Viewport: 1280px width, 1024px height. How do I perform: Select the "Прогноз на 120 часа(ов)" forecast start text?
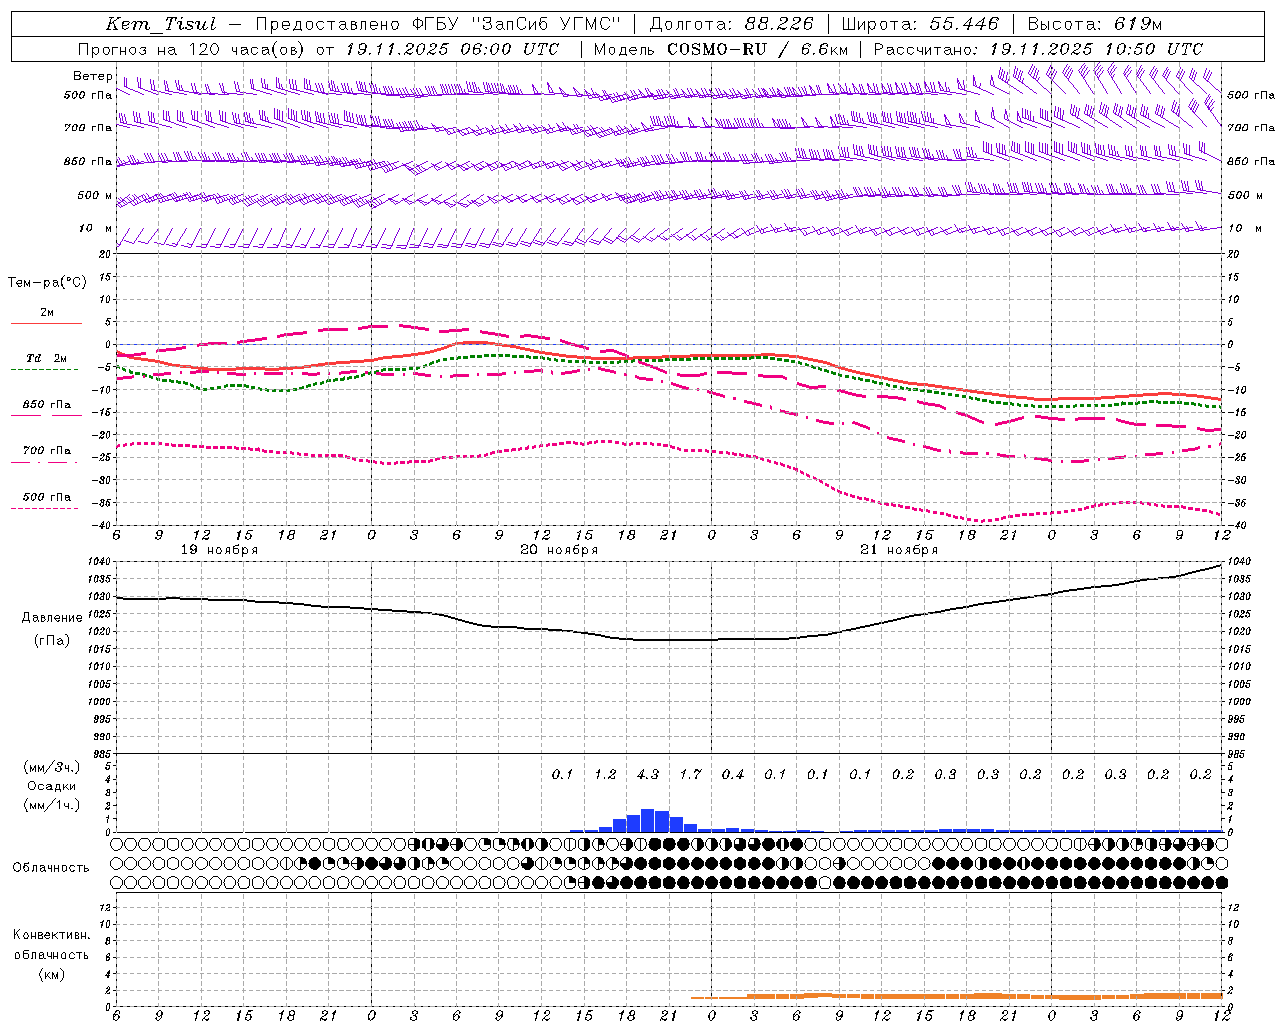(192, 49)
